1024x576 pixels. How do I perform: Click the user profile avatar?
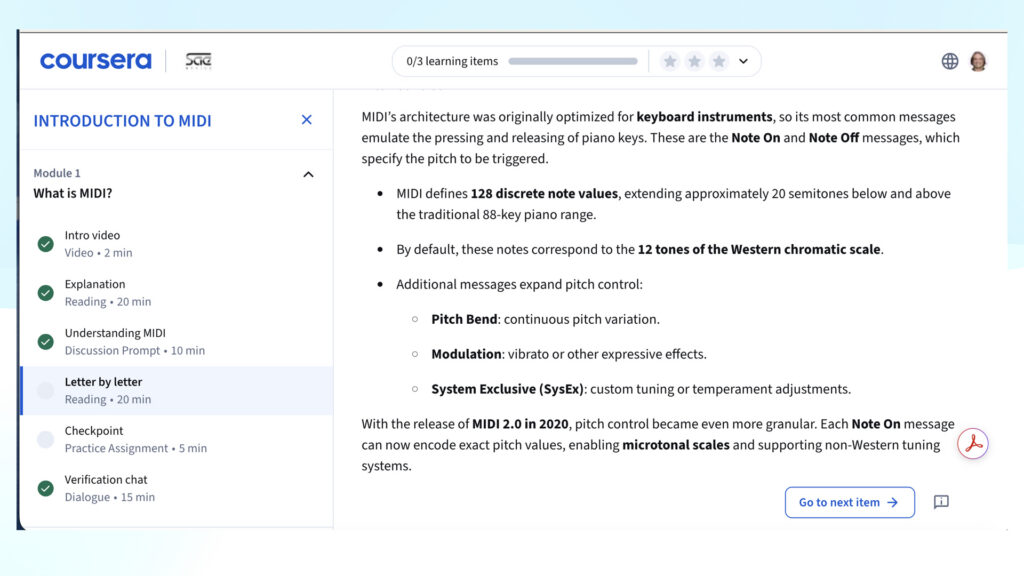[x=978, y=60]
